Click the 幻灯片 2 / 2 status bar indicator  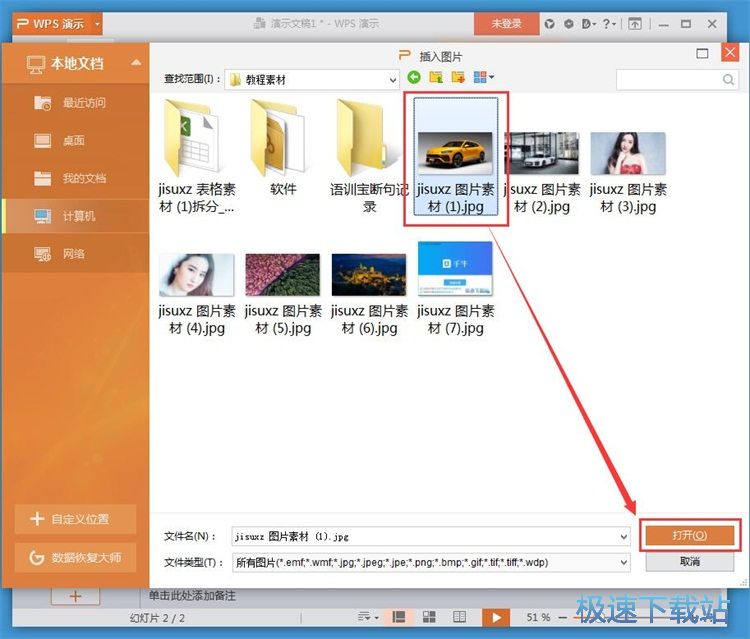pos(157,618)
